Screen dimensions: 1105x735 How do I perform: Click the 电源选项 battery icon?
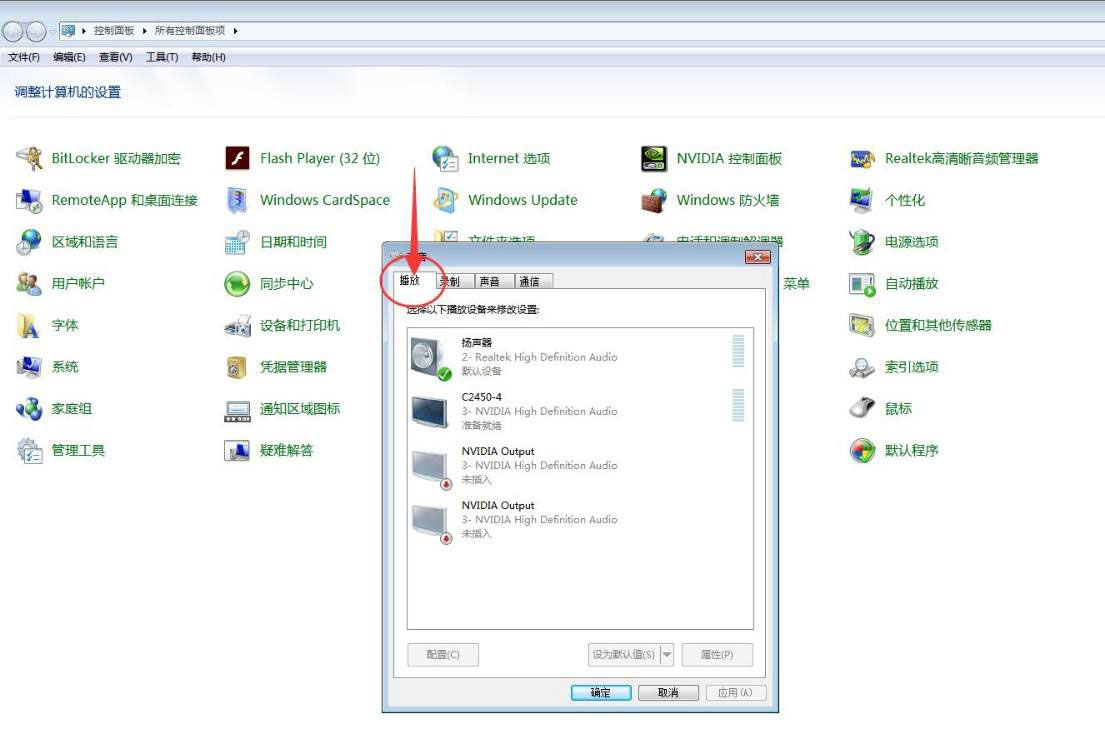coord(862,242)
